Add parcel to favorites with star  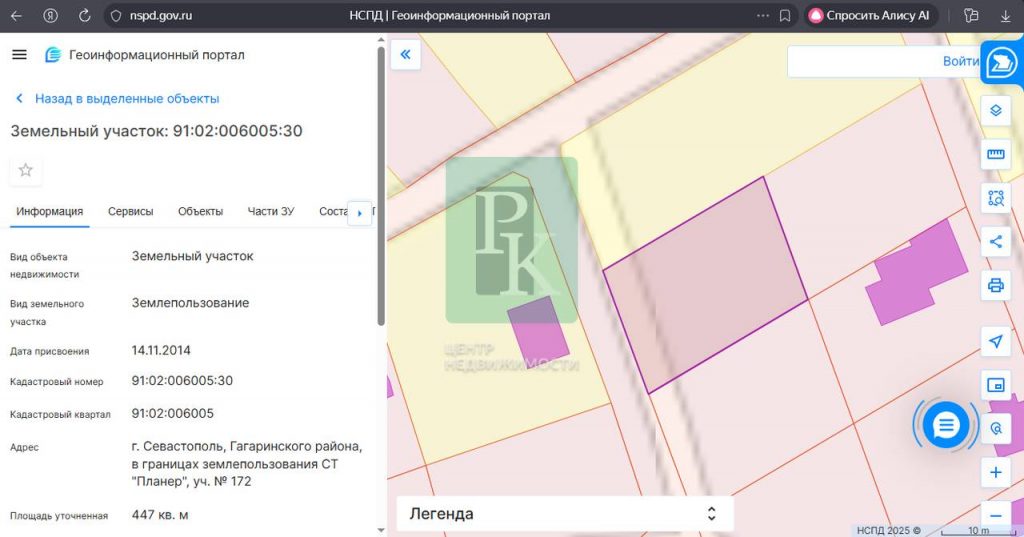pyautogui.click(x=26, y=171)
